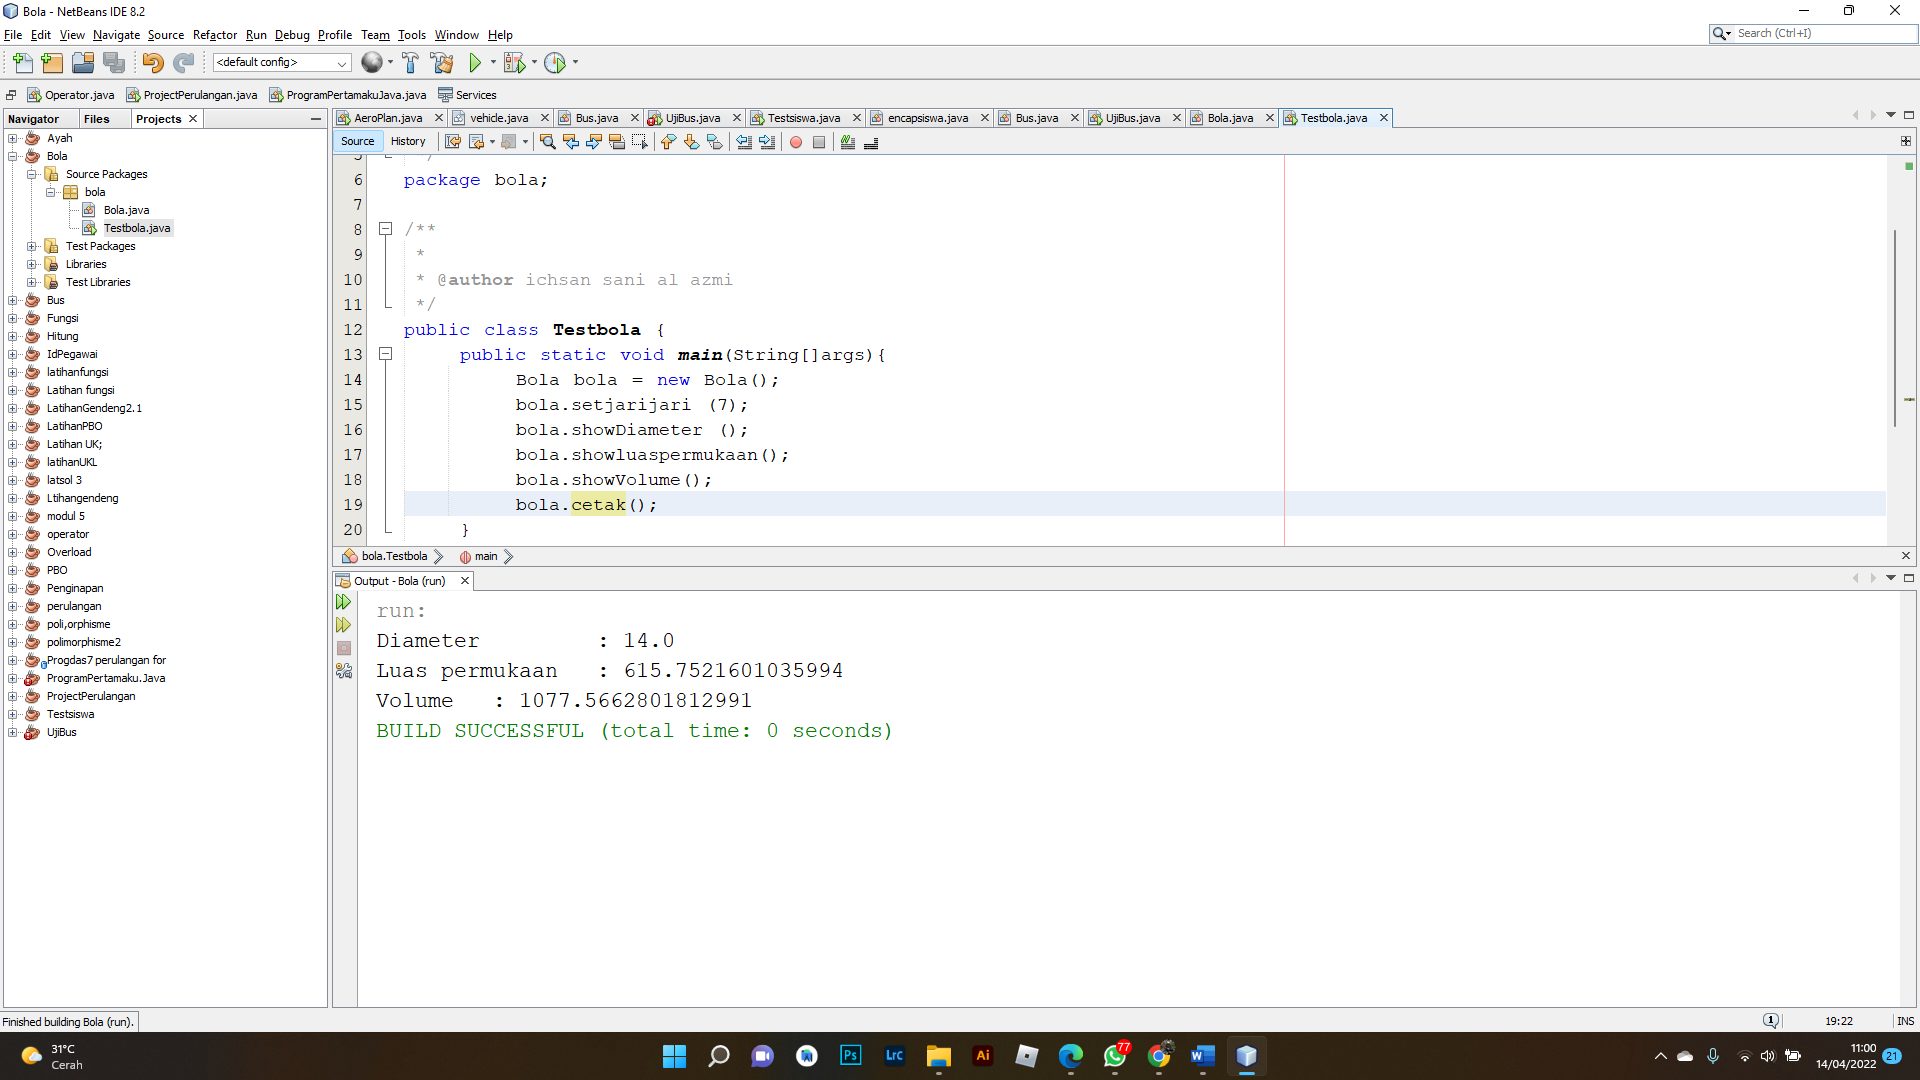Click the Services window button
1920x1080 pixels.
467,95
